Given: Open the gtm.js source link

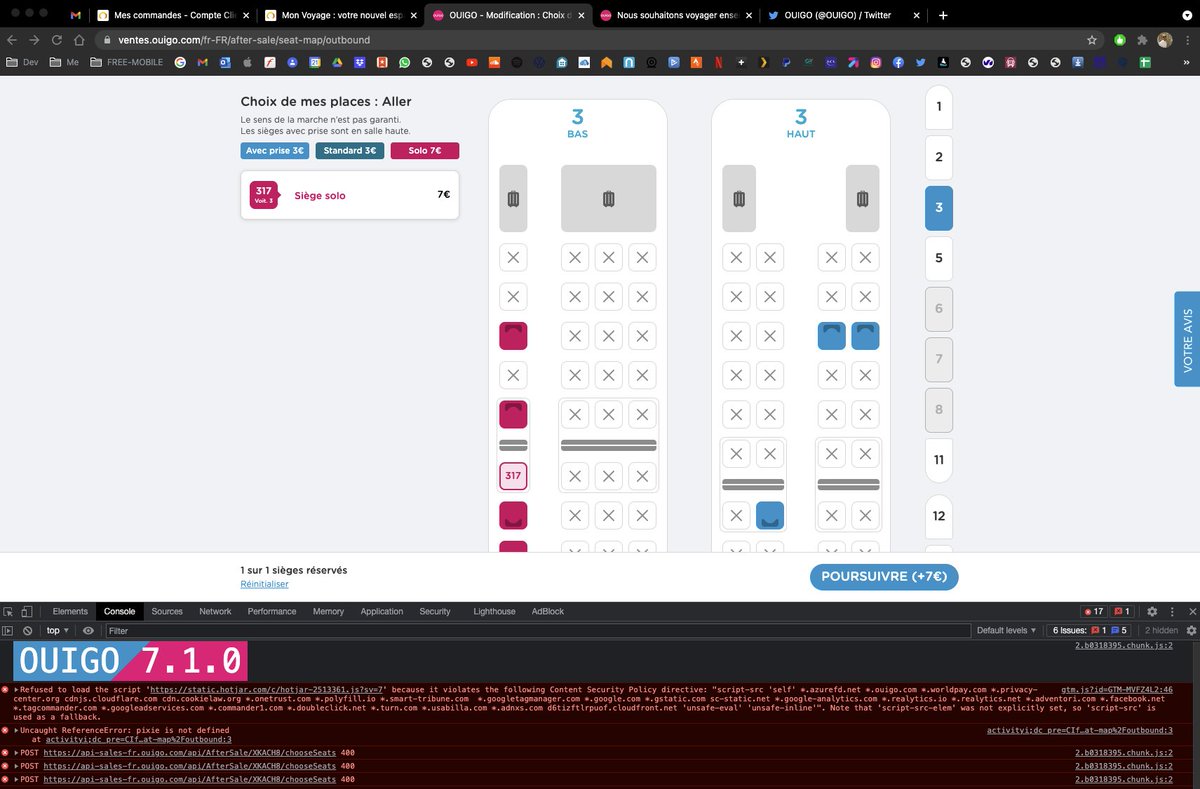Looking at the screenshot, I should click(x=1117, y=689).
